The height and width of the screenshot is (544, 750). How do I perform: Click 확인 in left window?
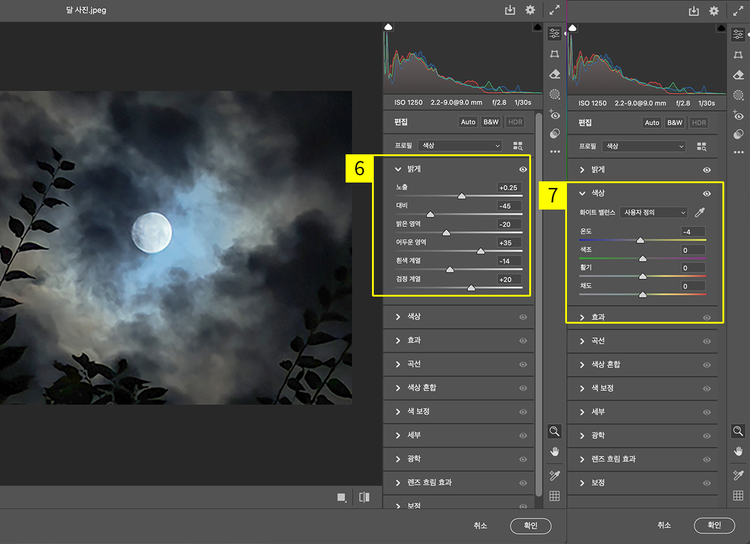click(530, 526)
